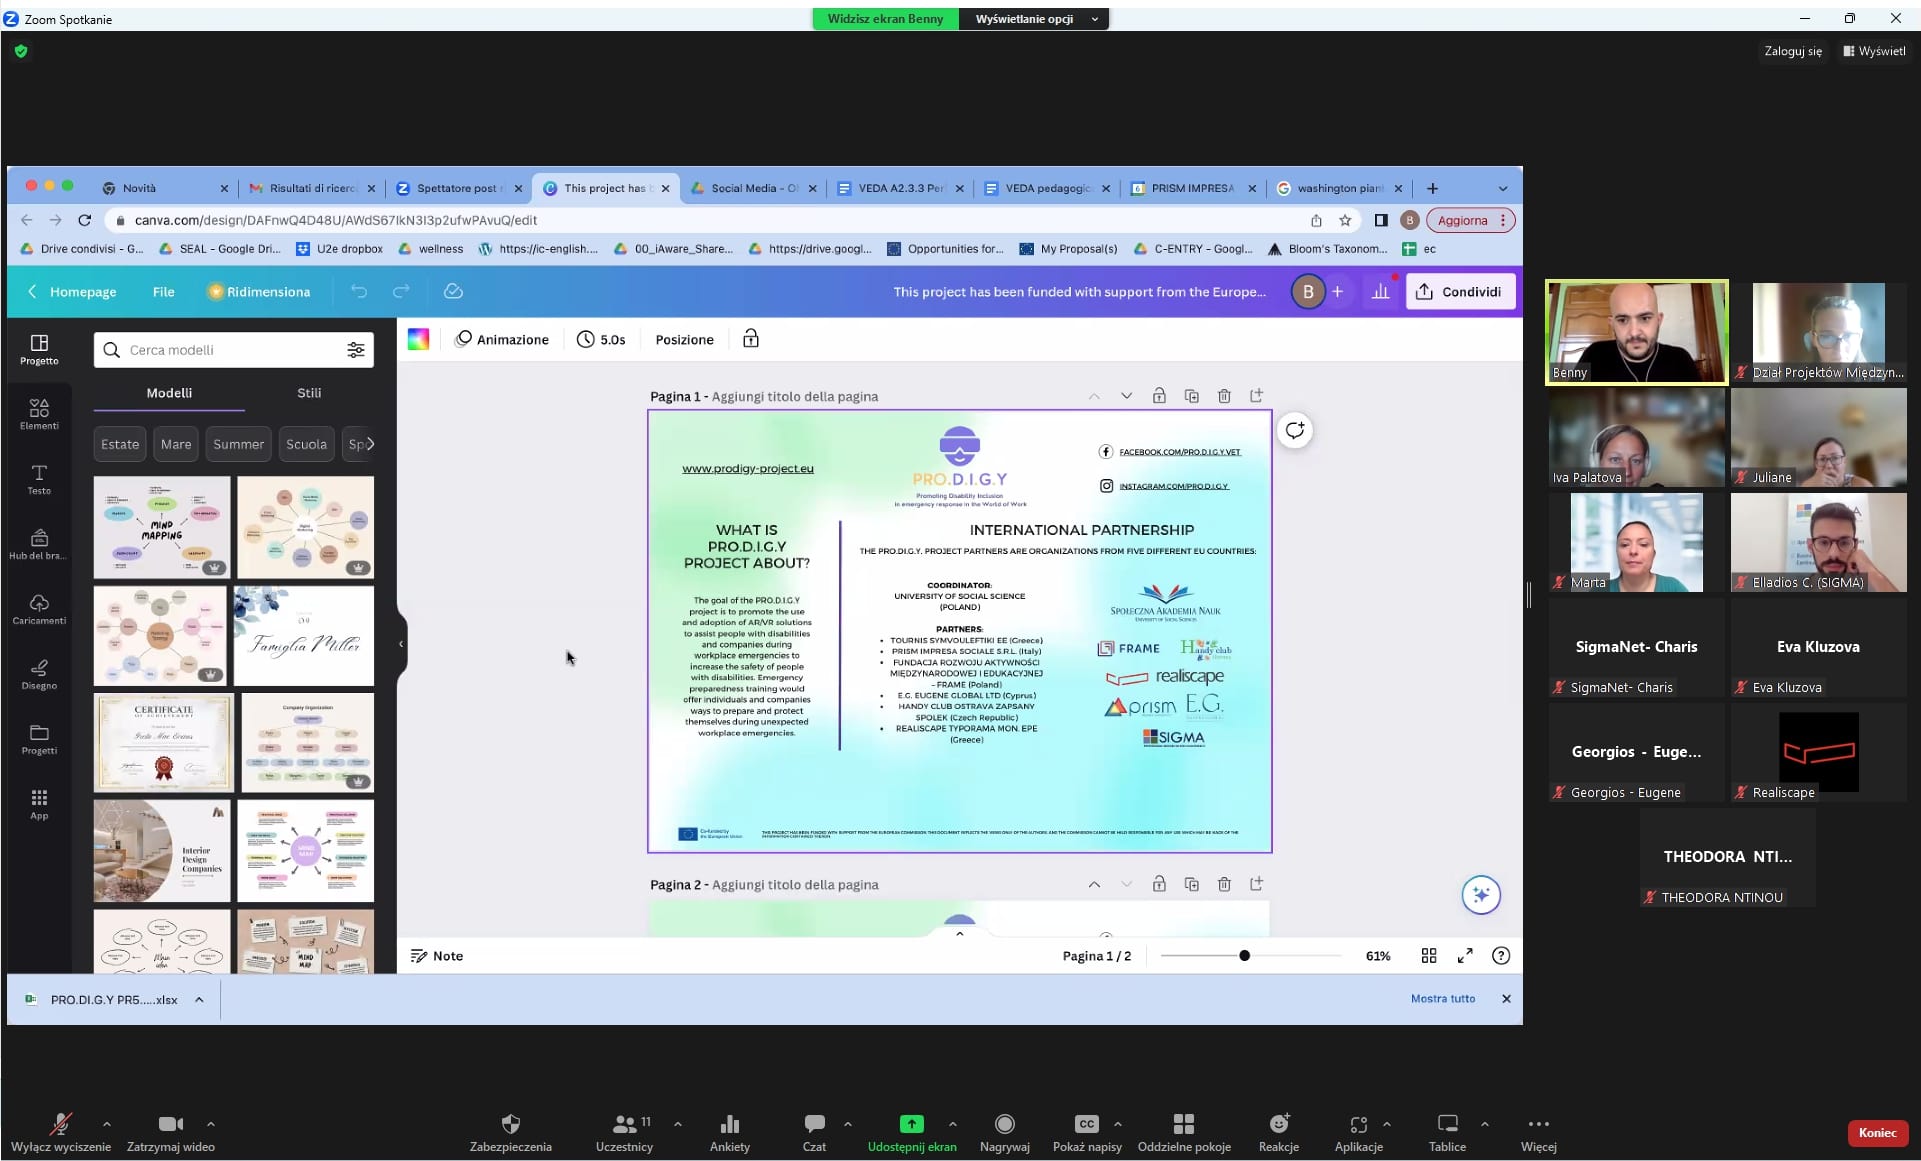Screen dimensions: 1921x1161
Task: Select the Disegno drawing tool
Action: point(39,674)
